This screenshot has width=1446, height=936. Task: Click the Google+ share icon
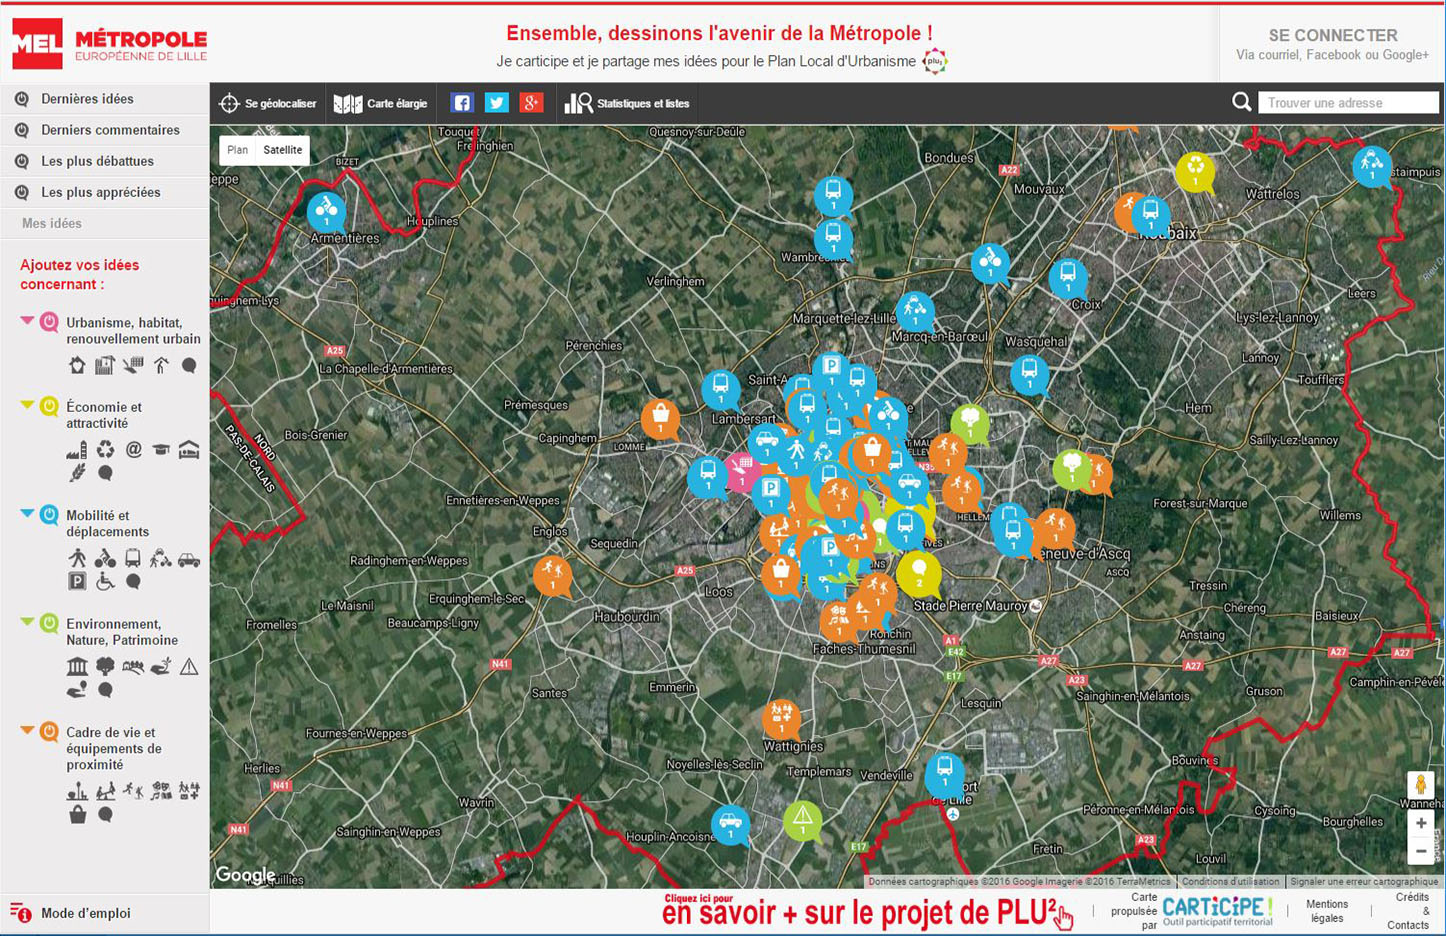[x=531, y=103]
